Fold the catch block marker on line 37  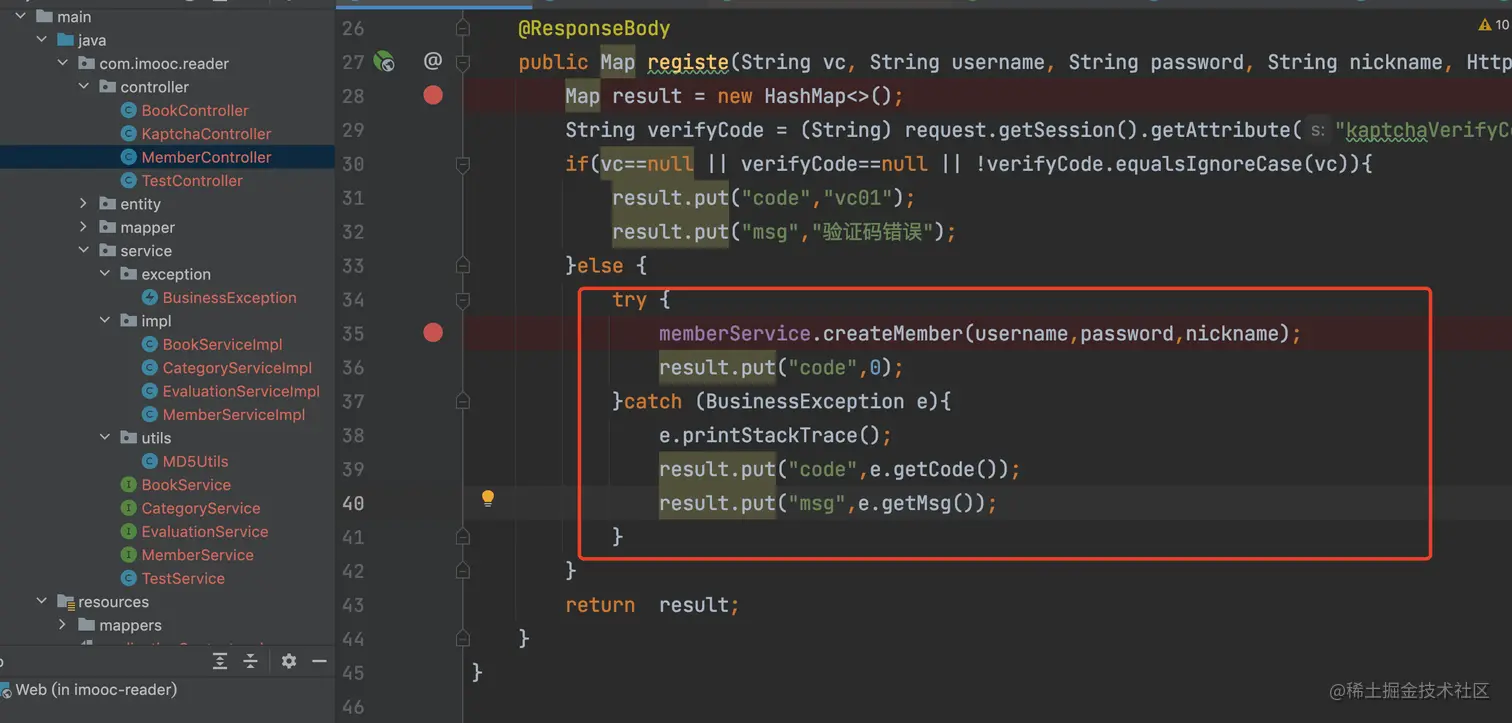[x=462, y=401]
